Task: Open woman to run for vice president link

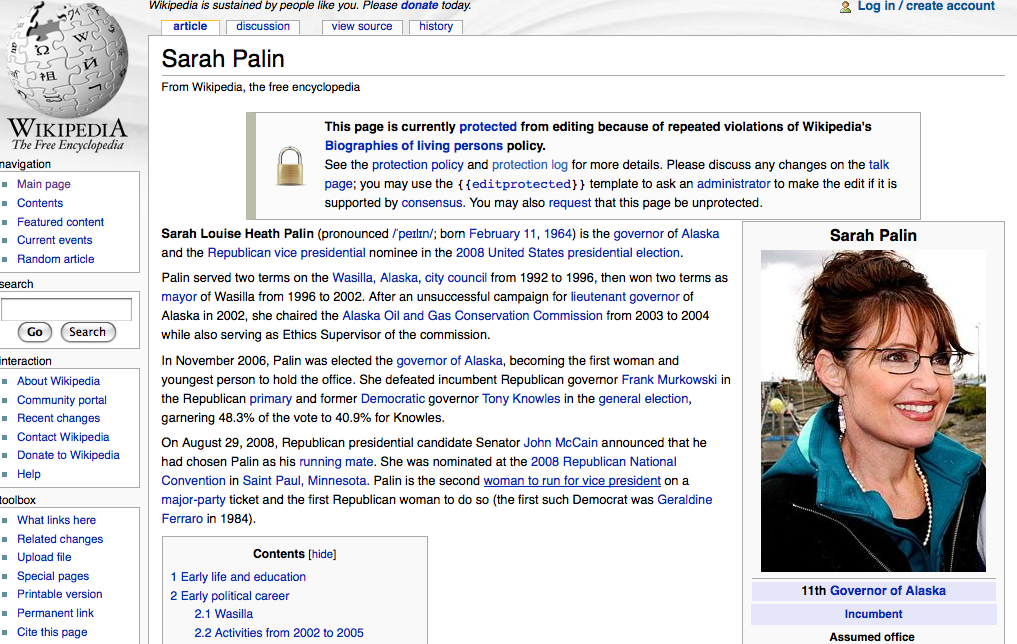Action: 572,481
